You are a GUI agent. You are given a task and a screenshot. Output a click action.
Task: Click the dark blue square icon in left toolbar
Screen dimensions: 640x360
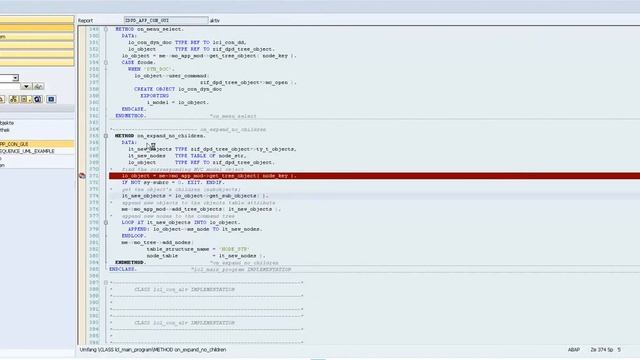tap(51, 99)
